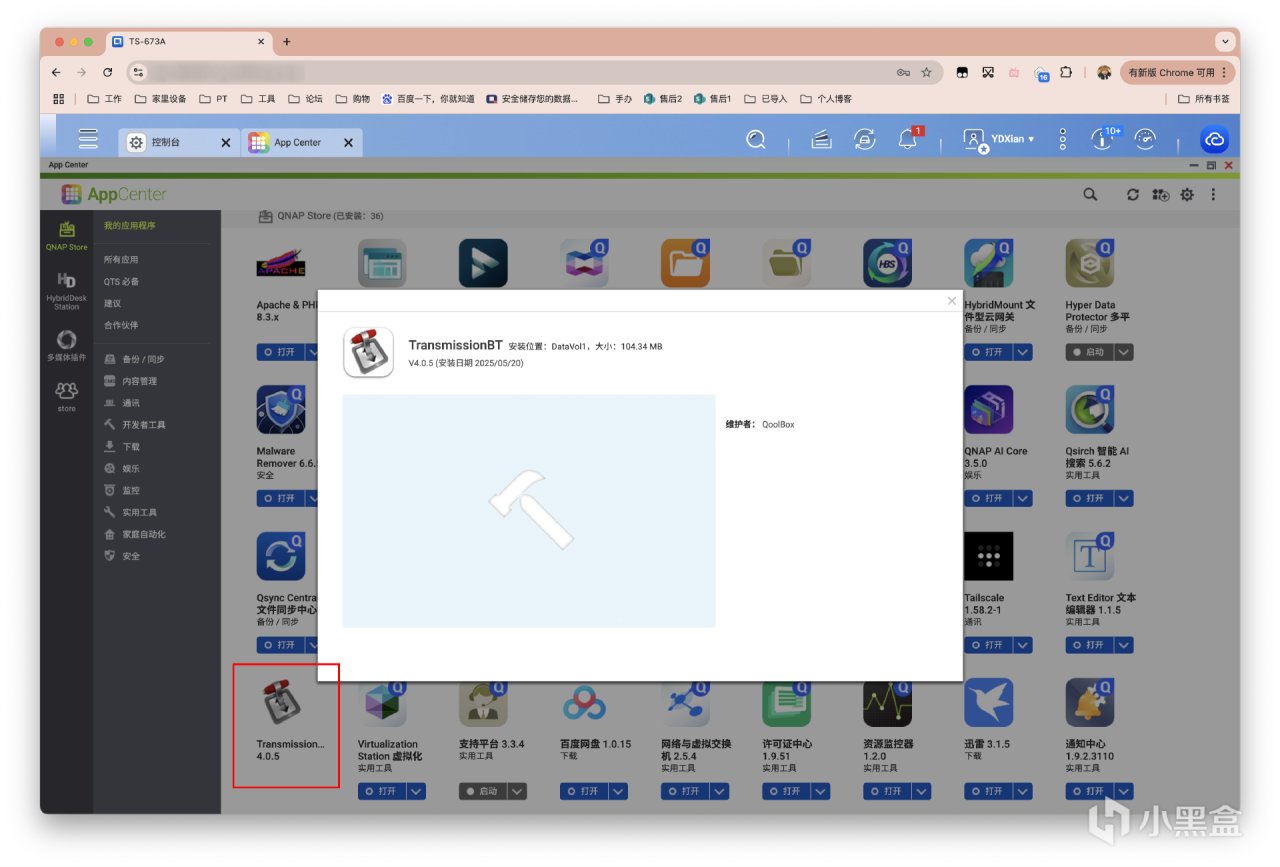The height and width of the screenshot is (867, 1280).
Task: Select QNAP Store in the sidebar
Action: 66,236
